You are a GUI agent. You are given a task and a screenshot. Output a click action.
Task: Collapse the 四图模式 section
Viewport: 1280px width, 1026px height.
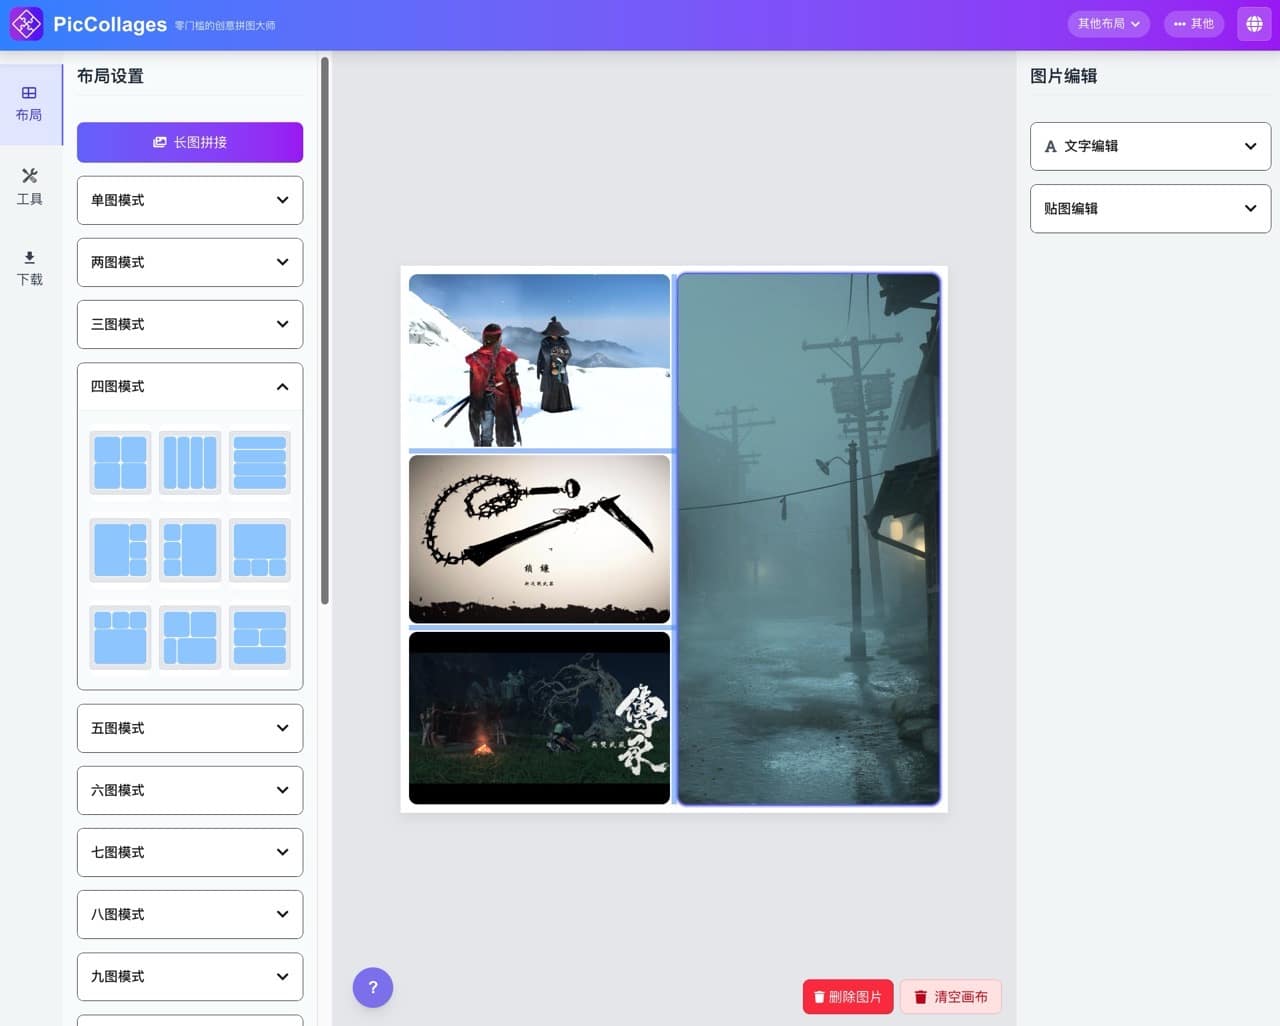coord(189,386)
